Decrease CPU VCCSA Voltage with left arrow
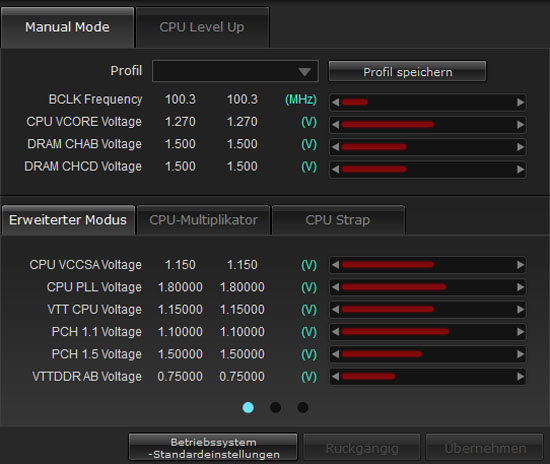 335,265
